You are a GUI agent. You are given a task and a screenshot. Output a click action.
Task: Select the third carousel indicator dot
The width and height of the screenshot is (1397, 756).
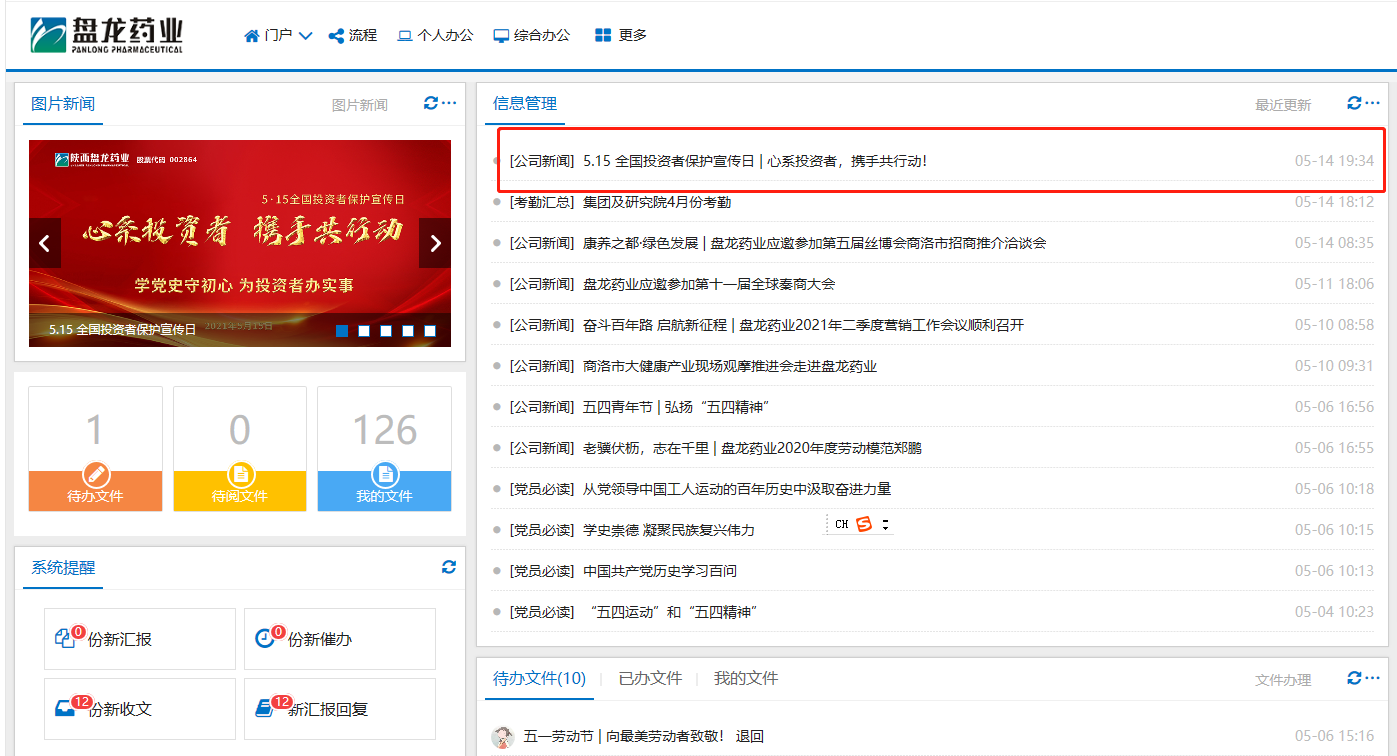[386, 331]
